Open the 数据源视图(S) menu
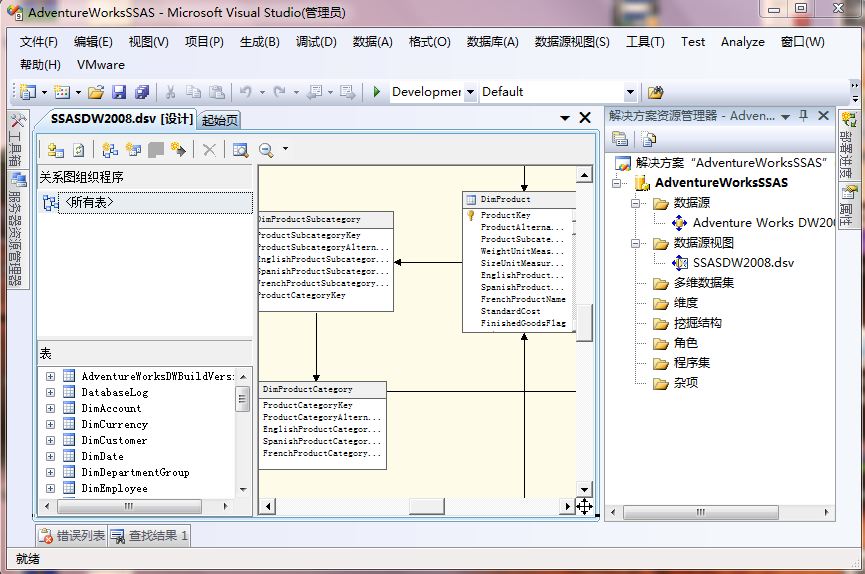 (x=572, y=42)
